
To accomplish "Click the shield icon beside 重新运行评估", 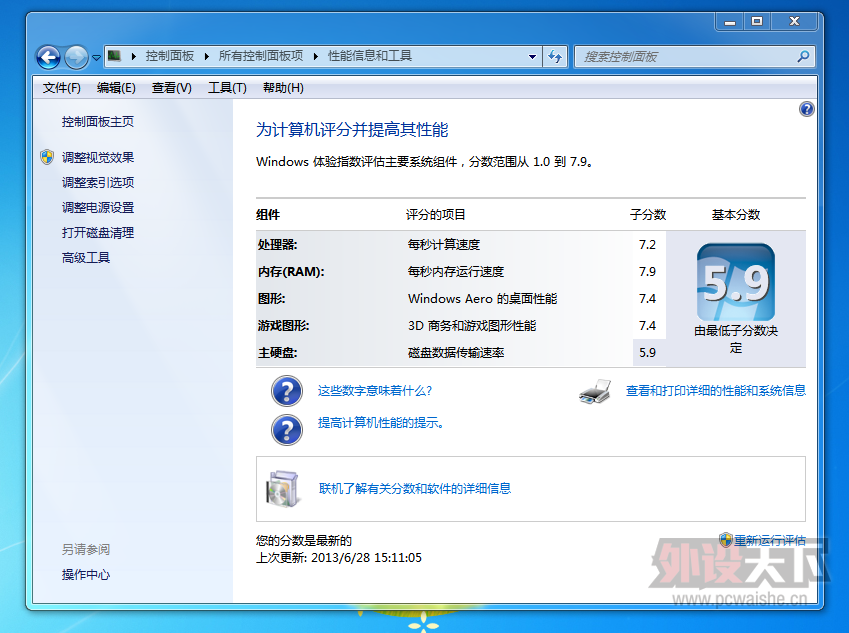I will click(726, 539).
